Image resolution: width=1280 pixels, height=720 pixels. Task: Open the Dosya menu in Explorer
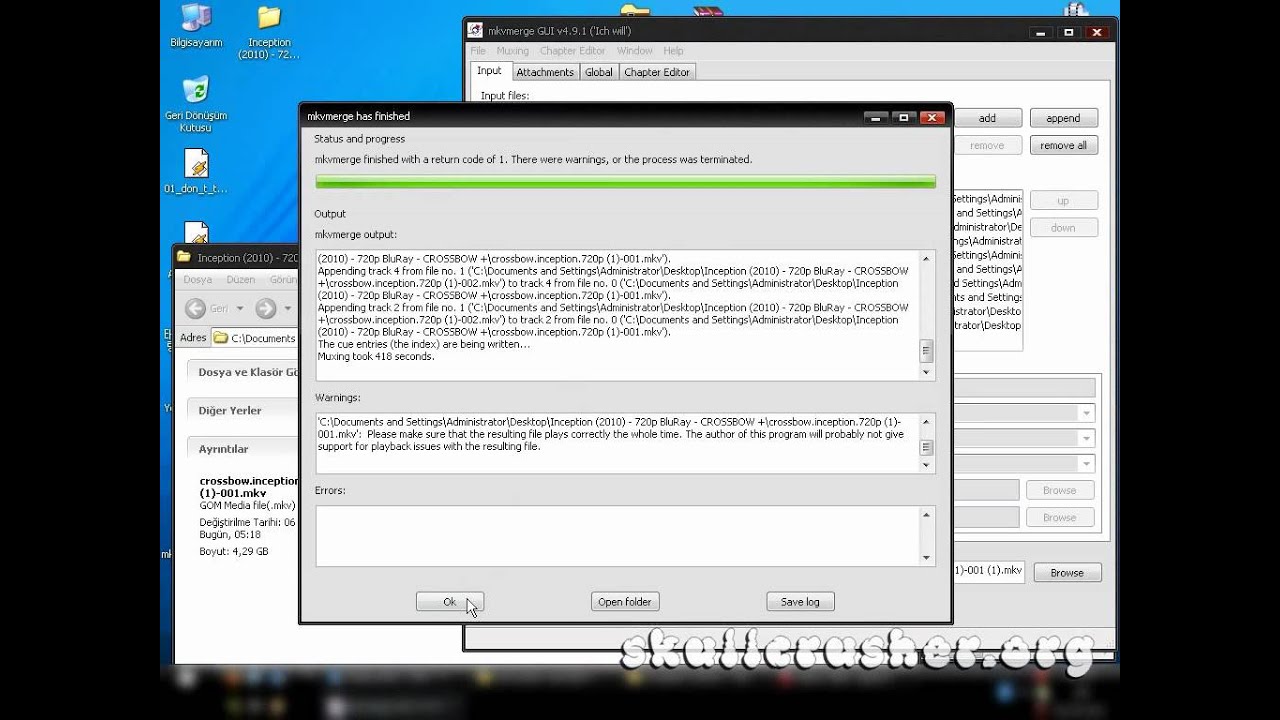(x=197, y=280)
